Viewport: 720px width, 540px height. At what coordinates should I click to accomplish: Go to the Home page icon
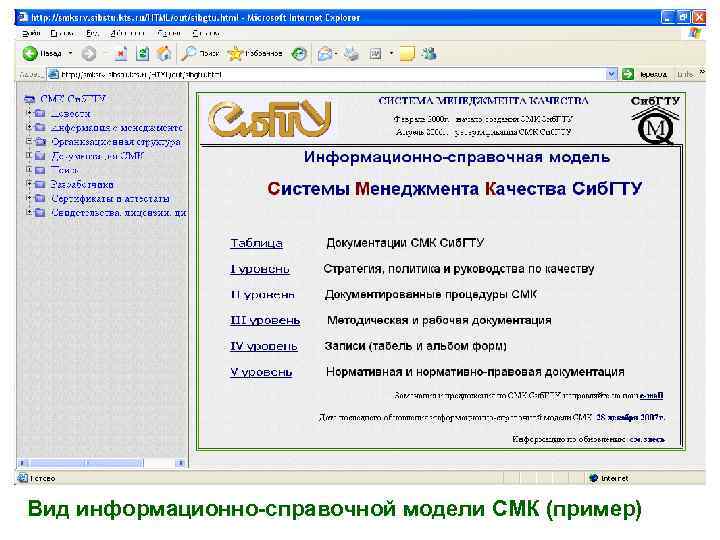[164, 54]
